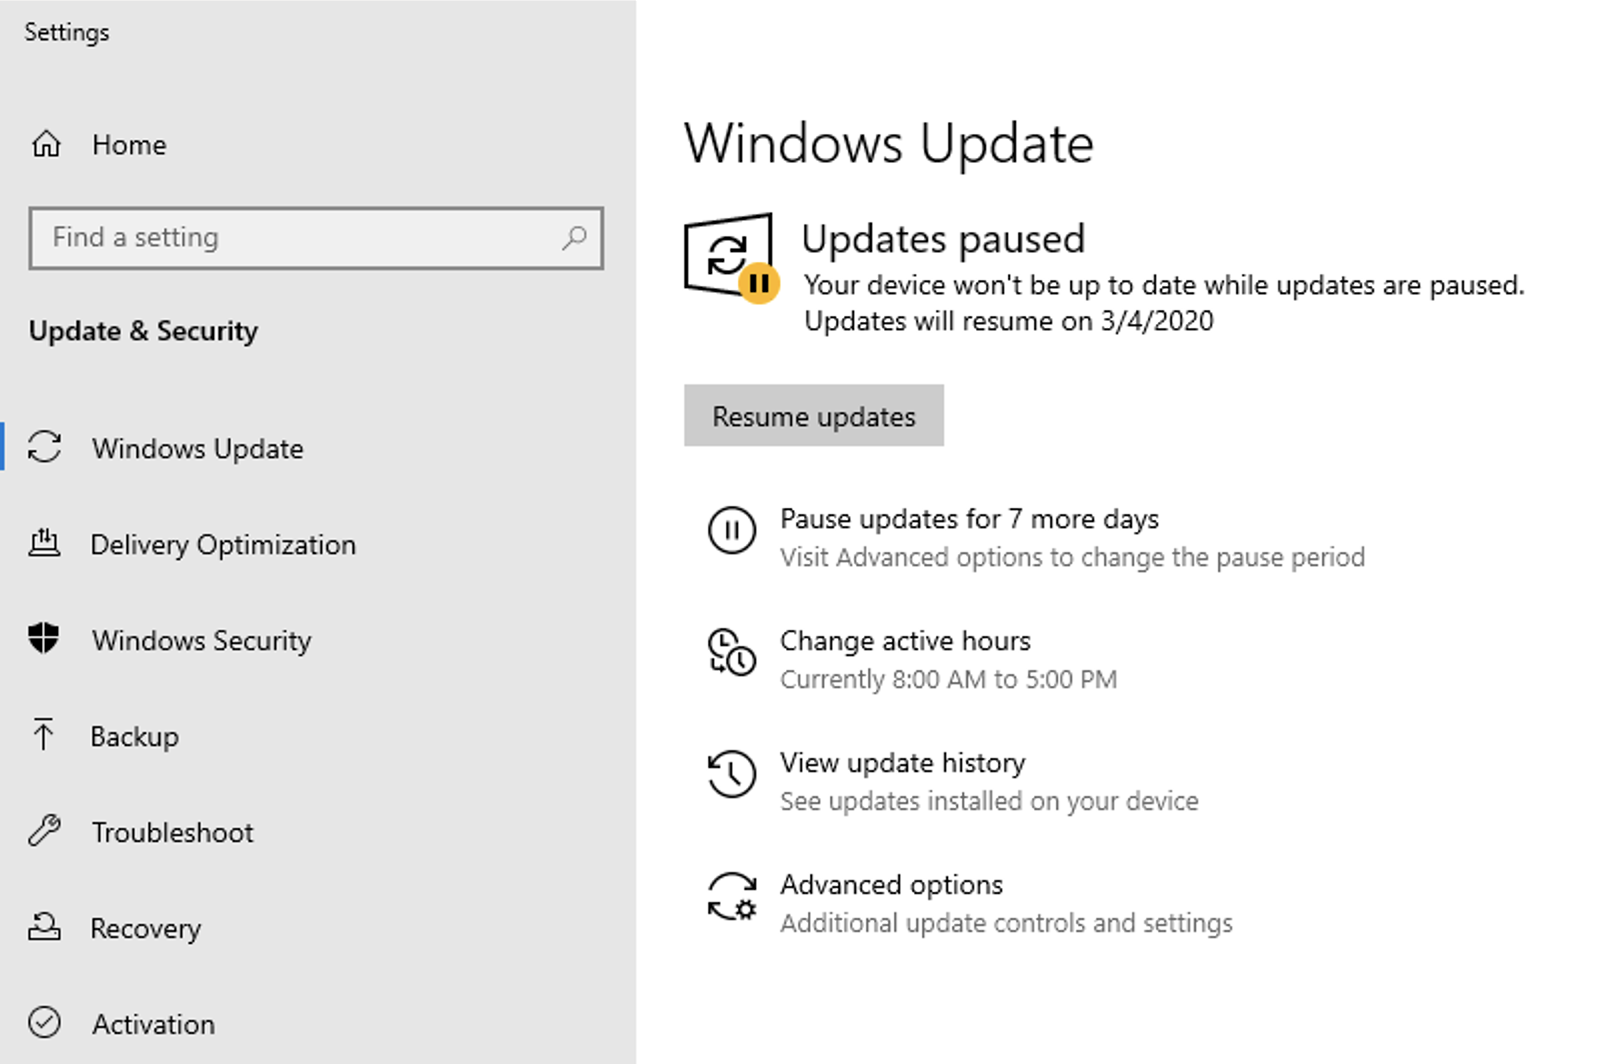This screenshot has height=1064, width=1598.
Task: Click the Updates paused status icon
Action: (x=731, y=256)
